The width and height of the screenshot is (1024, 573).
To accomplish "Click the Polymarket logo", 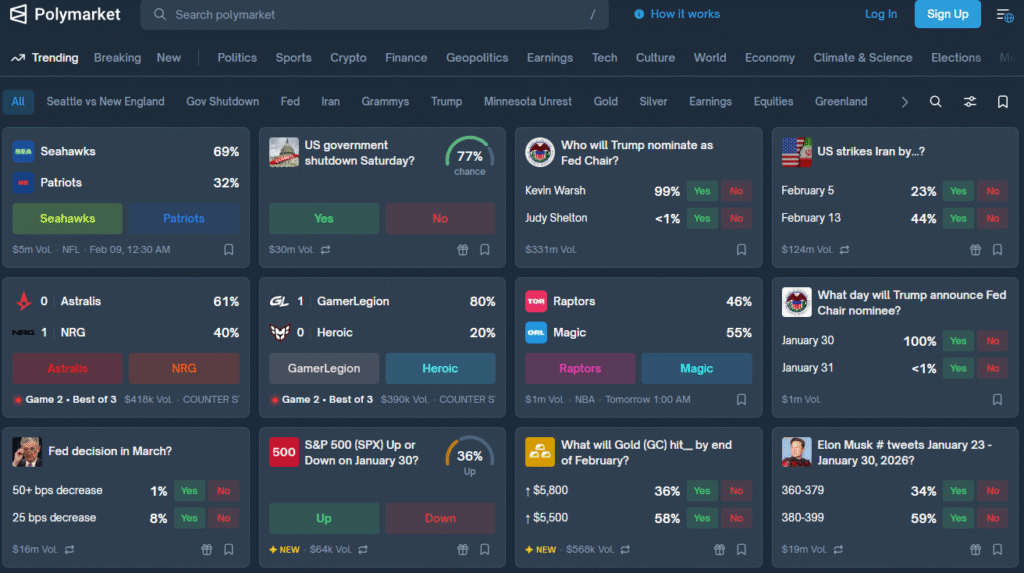I will tap(65, 14).
